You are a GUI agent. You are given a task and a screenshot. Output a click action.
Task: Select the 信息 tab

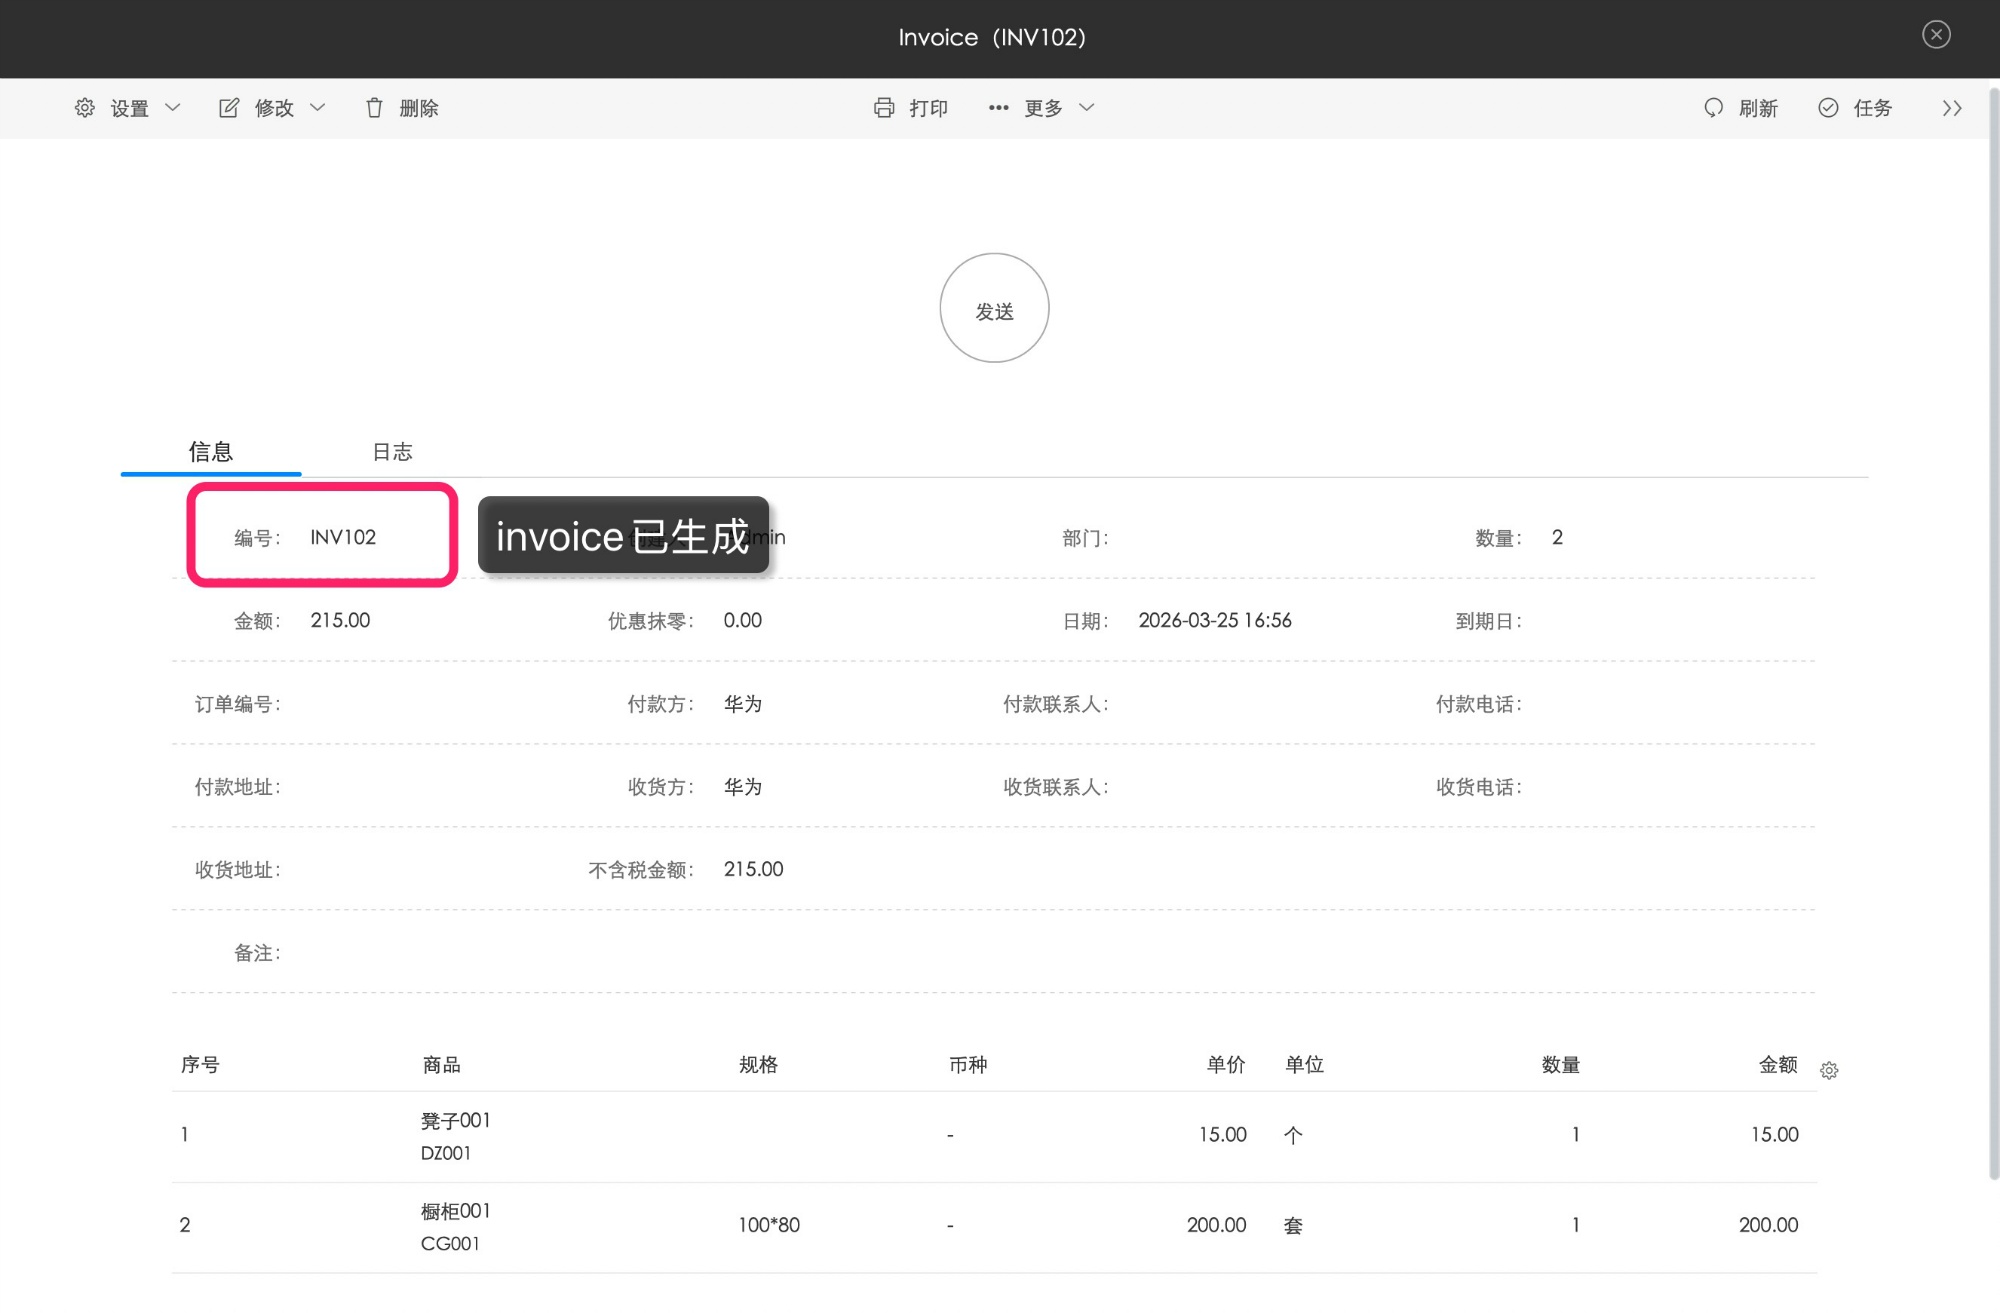point(211,452)
